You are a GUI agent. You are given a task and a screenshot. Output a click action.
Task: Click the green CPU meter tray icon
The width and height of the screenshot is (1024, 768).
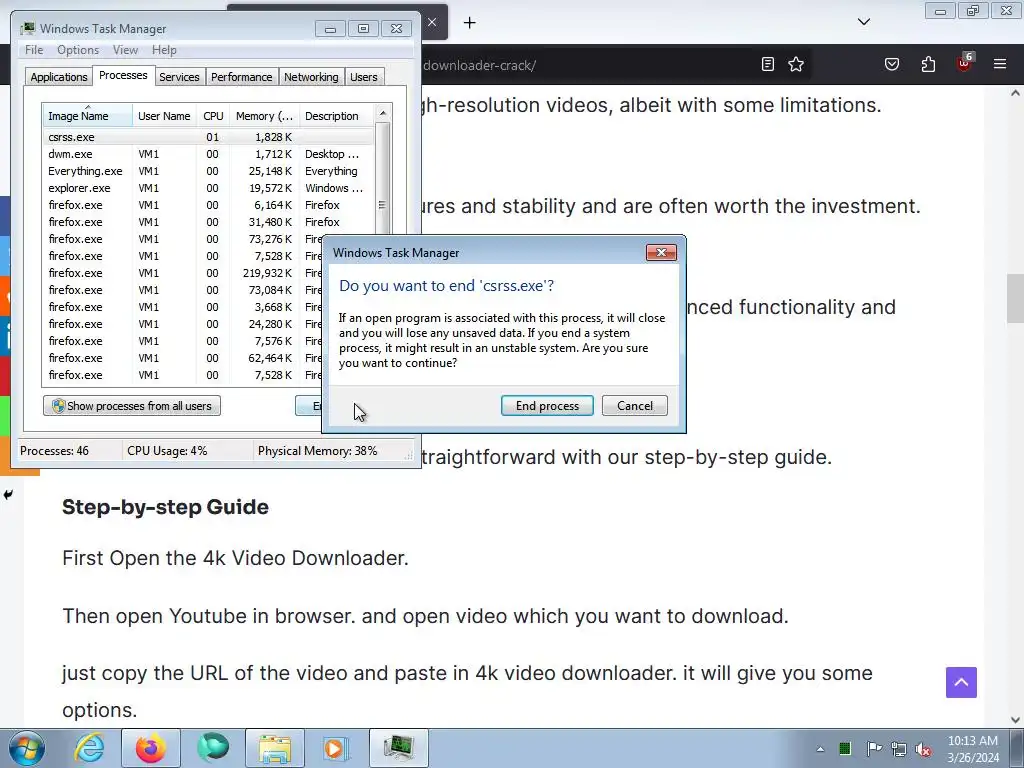click(x=845, y=748)
